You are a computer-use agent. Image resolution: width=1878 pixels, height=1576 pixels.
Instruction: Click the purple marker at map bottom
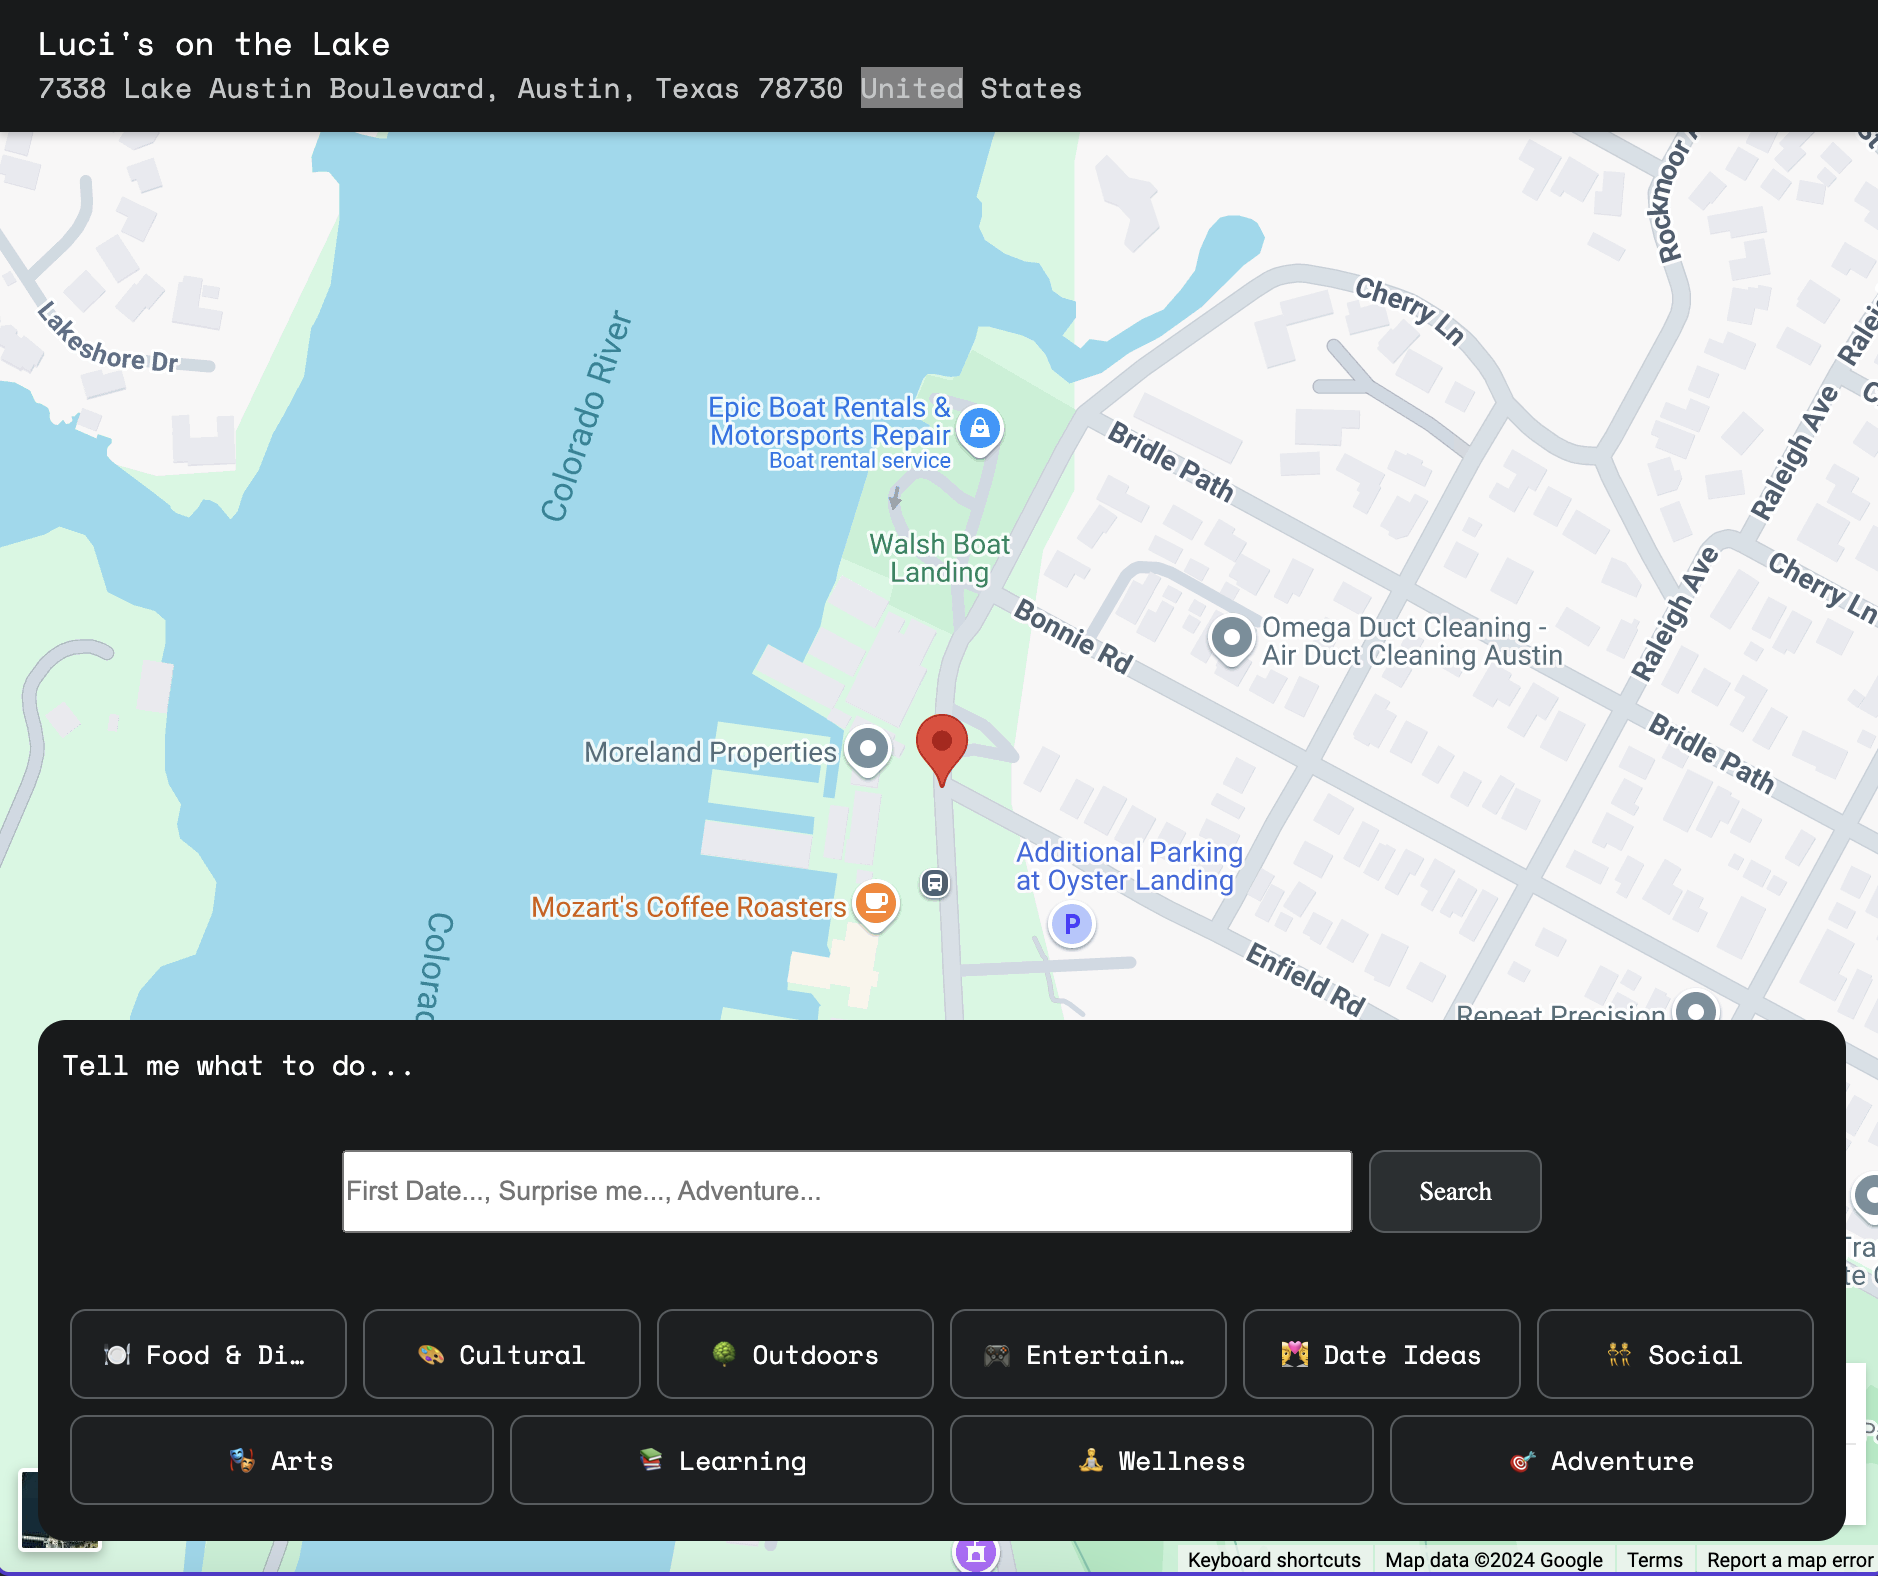(x=976, y=1553)
